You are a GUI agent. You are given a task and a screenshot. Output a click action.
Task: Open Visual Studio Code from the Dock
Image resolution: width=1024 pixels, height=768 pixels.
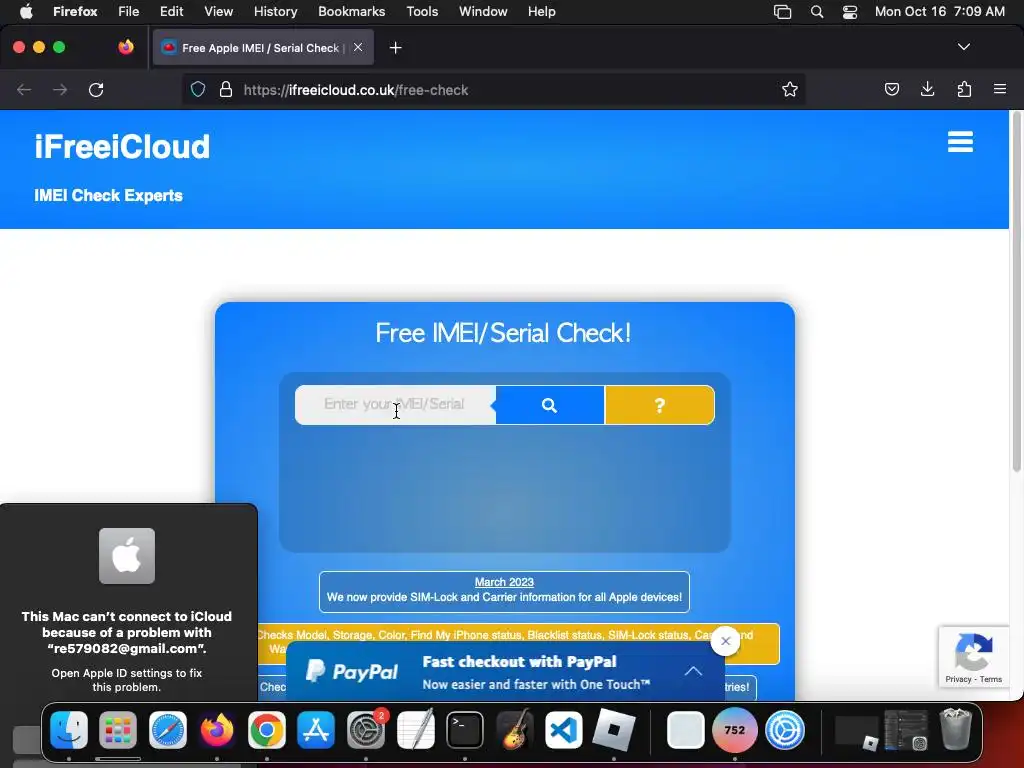(x=564, y=729)
